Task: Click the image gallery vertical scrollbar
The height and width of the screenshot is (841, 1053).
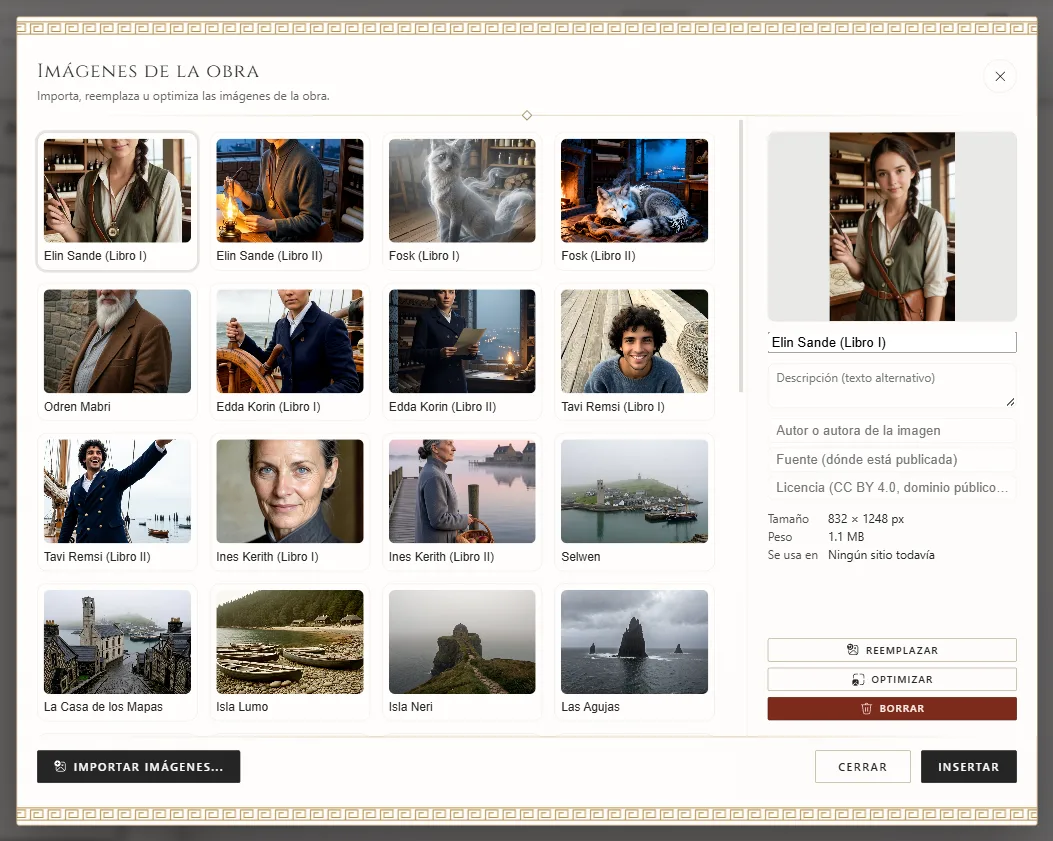Action: point(741,256)
